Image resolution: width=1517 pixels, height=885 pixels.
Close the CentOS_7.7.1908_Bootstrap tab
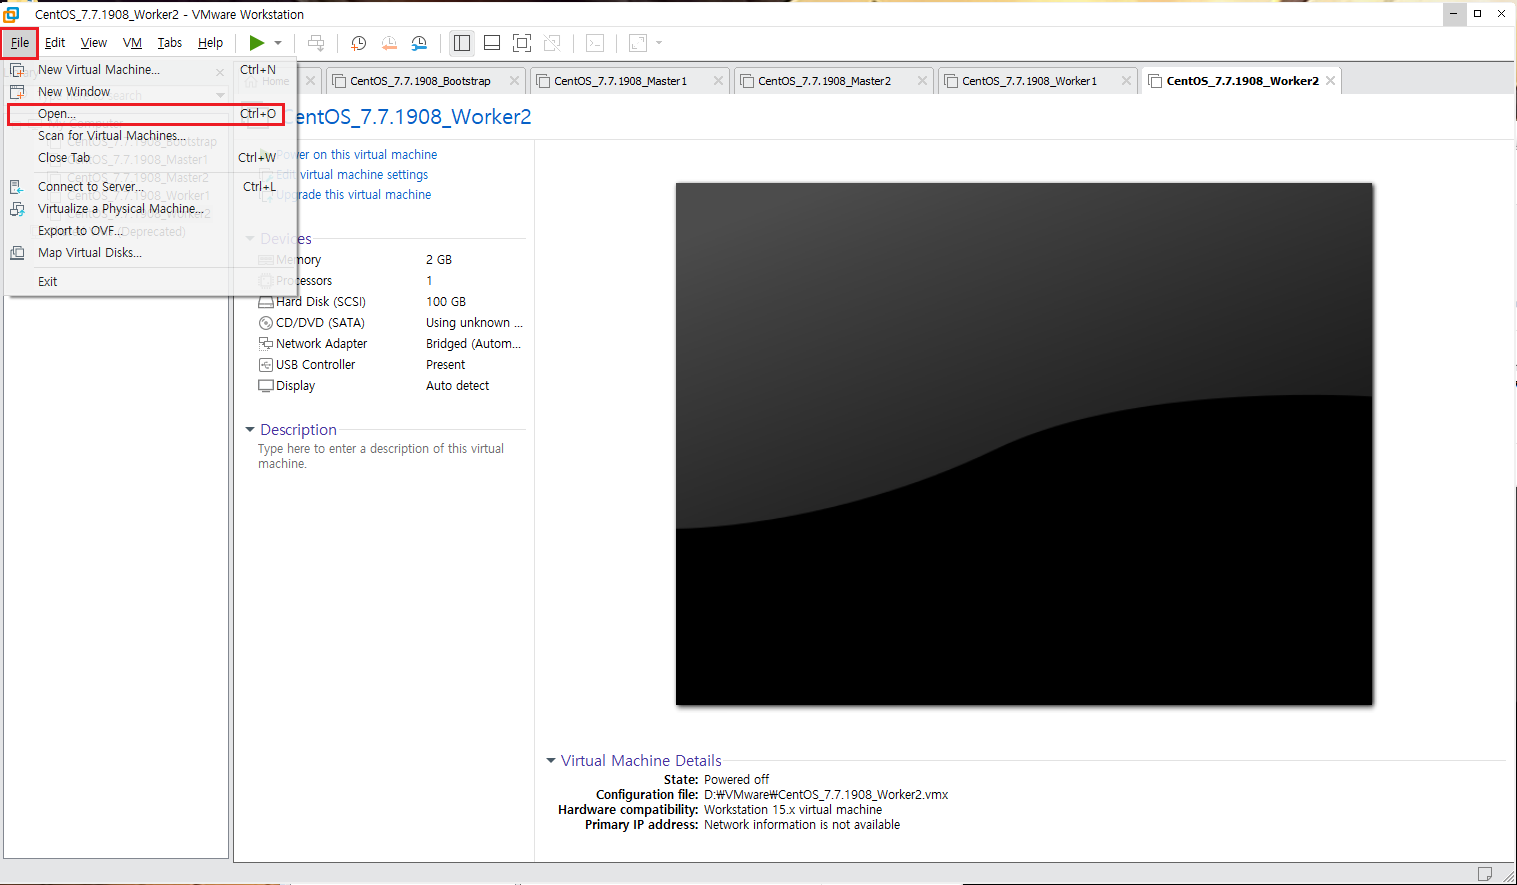click(x=514, y=81)
